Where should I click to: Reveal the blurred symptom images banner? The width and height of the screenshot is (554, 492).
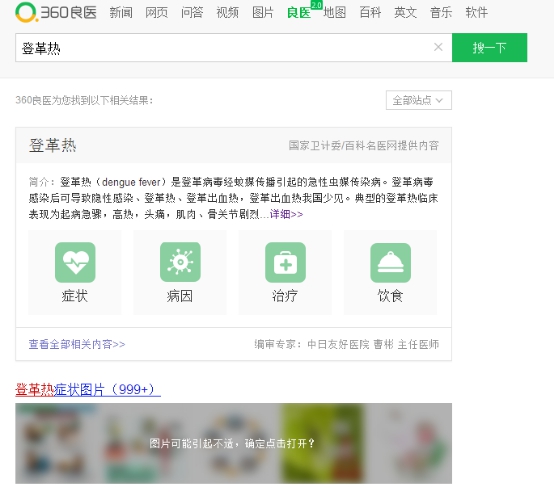point(233,443)
